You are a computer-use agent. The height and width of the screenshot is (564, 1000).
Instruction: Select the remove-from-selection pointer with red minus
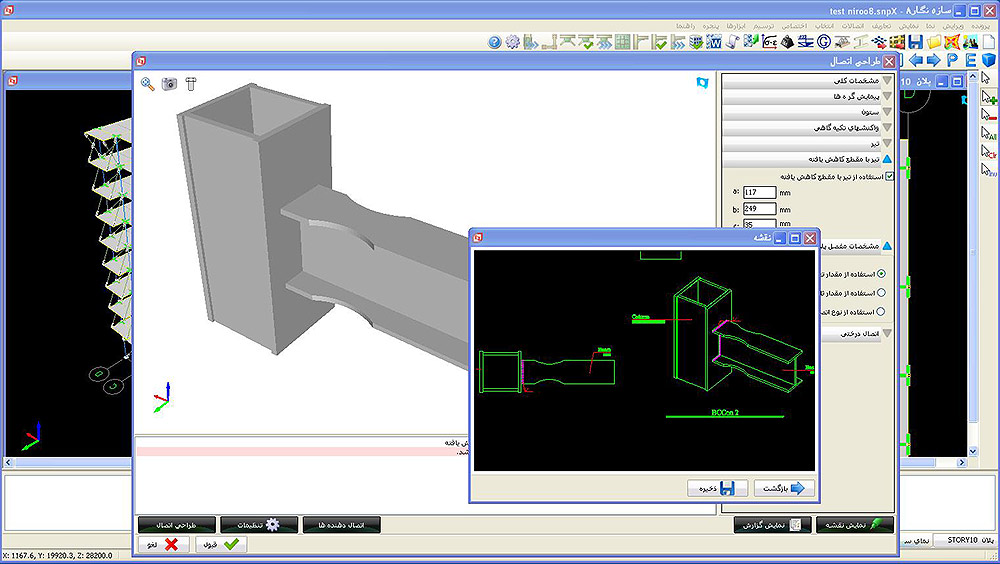989,115
